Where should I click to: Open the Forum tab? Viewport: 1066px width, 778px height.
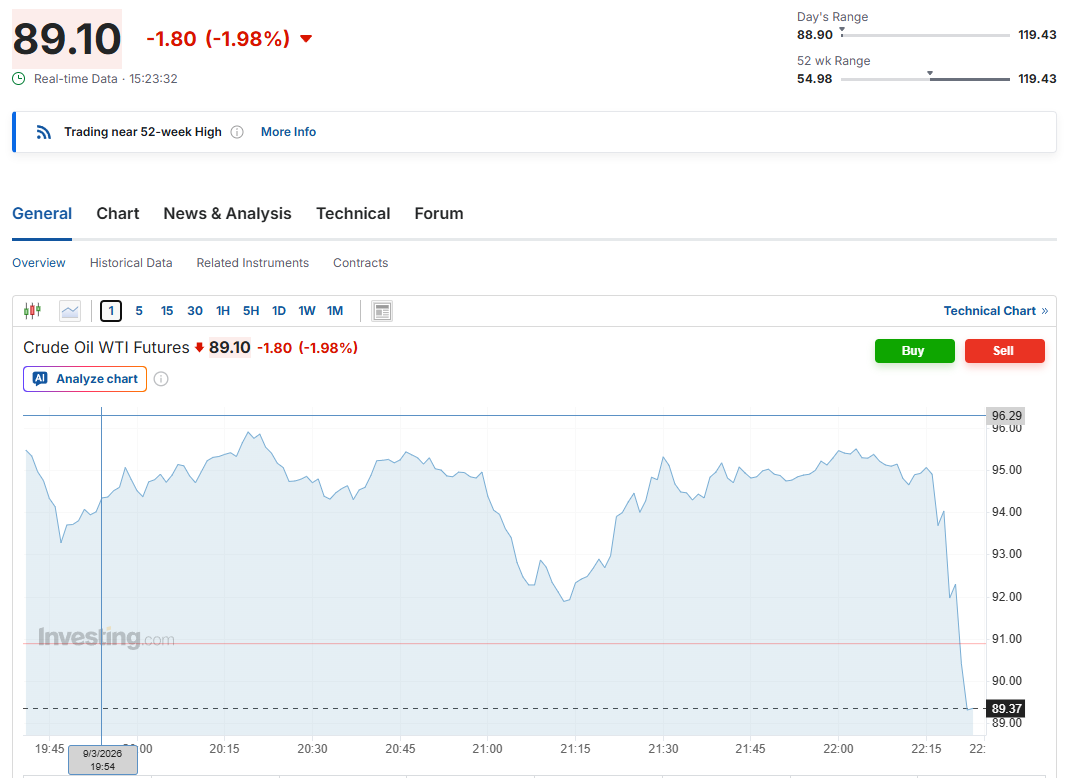point(439,214)
